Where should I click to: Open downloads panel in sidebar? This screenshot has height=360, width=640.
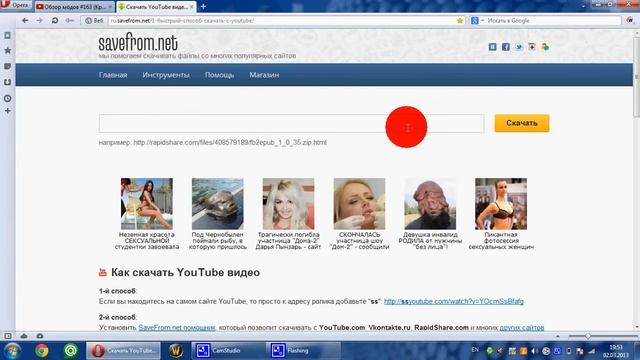click(x=7, y=82)
